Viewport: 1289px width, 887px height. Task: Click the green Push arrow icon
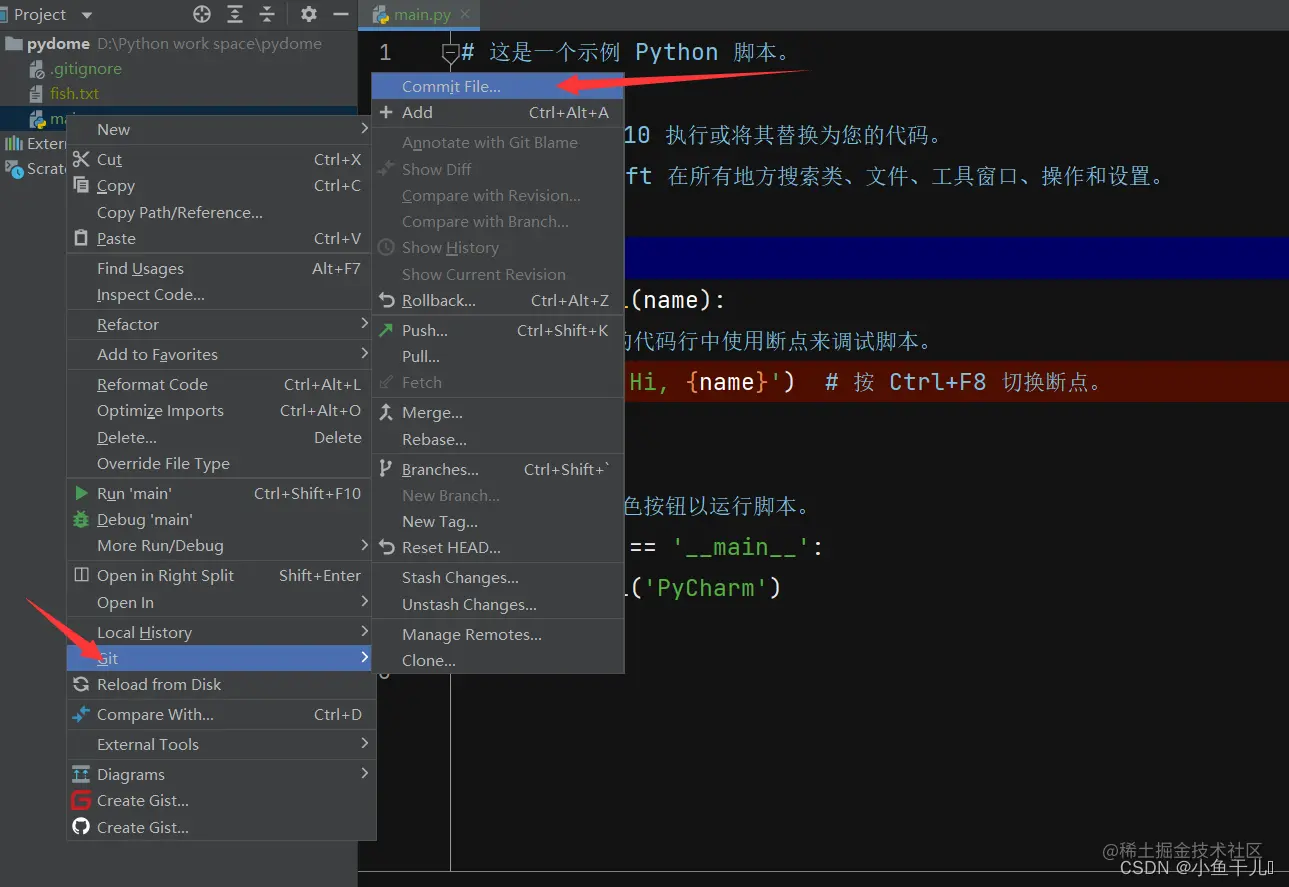(387, 330)
